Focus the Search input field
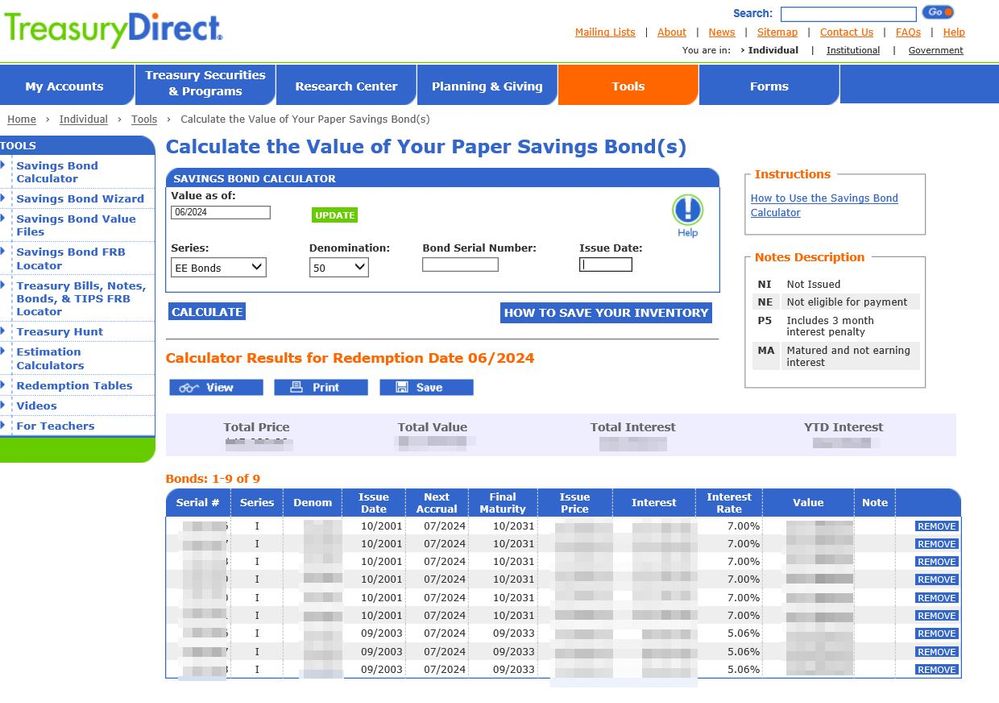Viewport: 999px width, 703px height. click(x=849, y=14)
